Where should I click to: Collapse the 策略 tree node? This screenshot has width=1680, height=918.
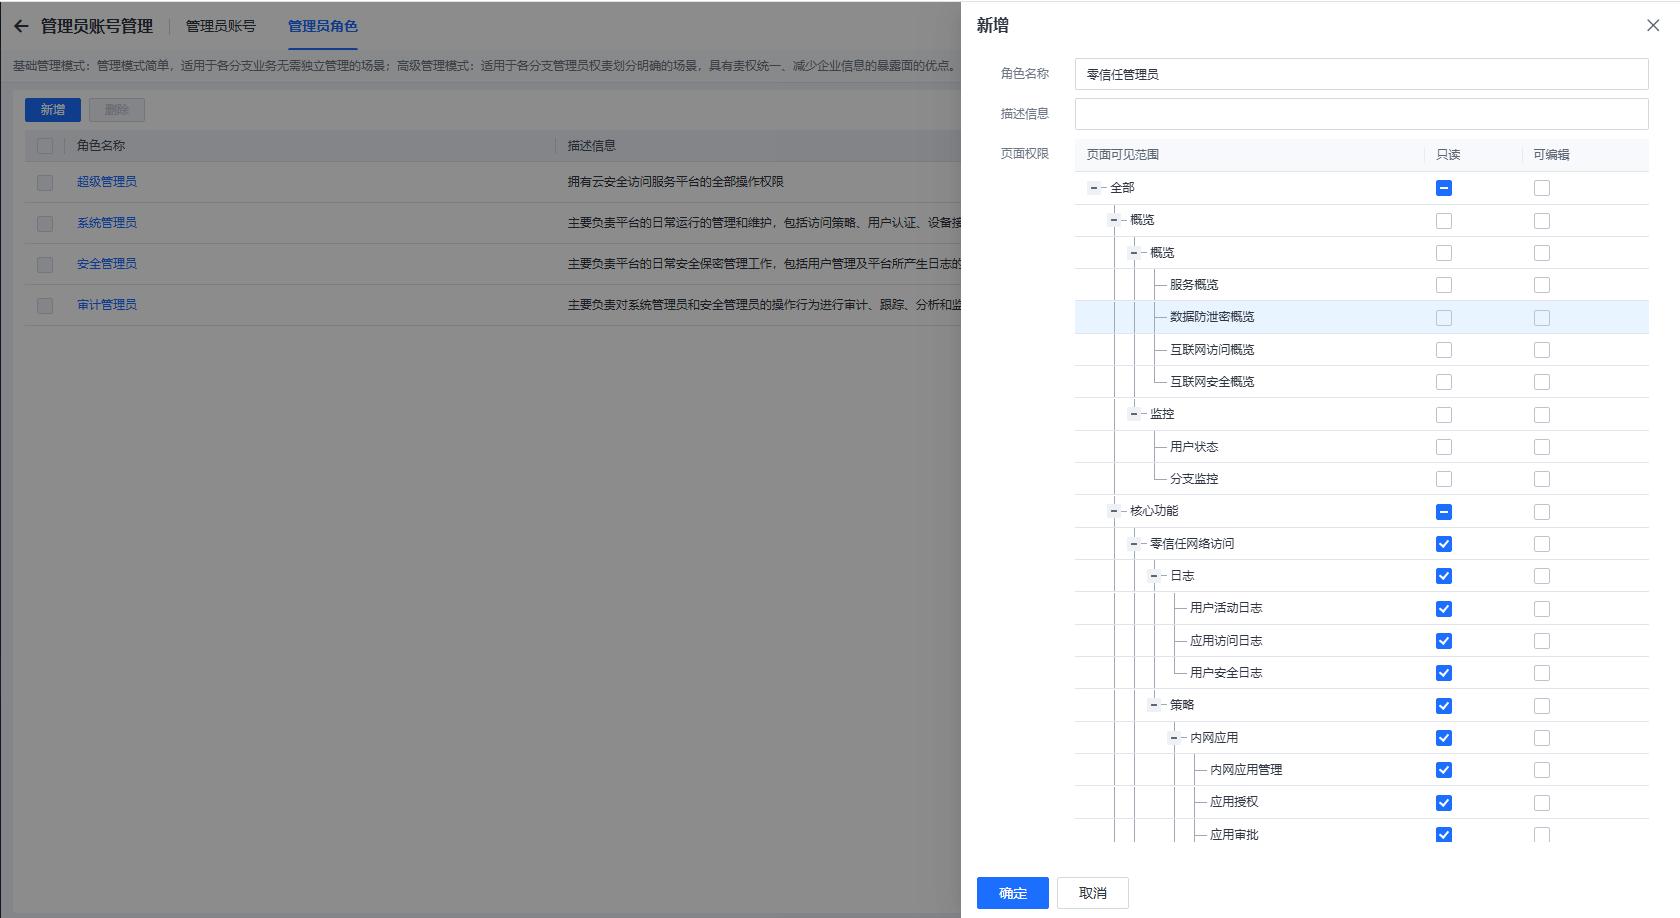click(x=1154, y=705)
